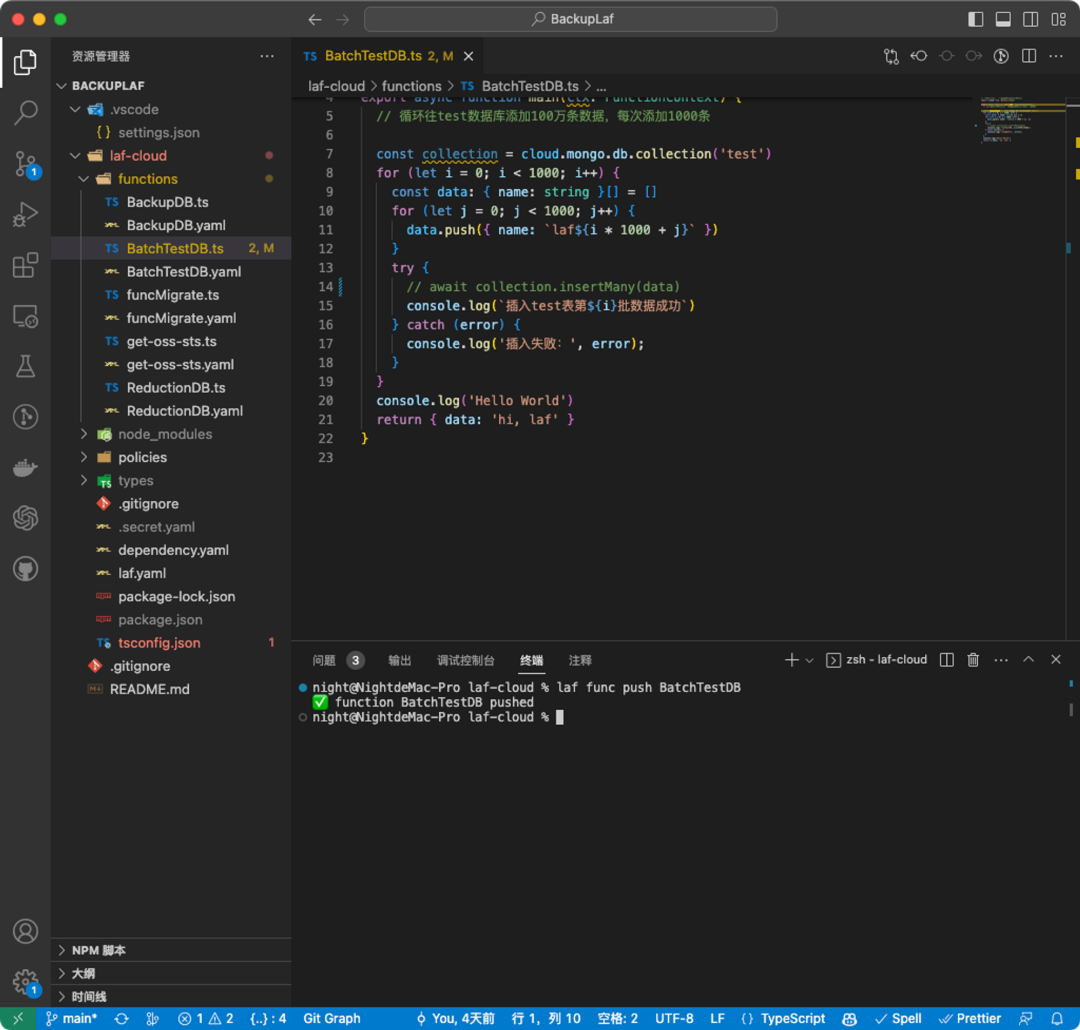This screenshot has width=1080, height=1030.
Task: Collapse the .vscode folder
Action: click(76, 110)
